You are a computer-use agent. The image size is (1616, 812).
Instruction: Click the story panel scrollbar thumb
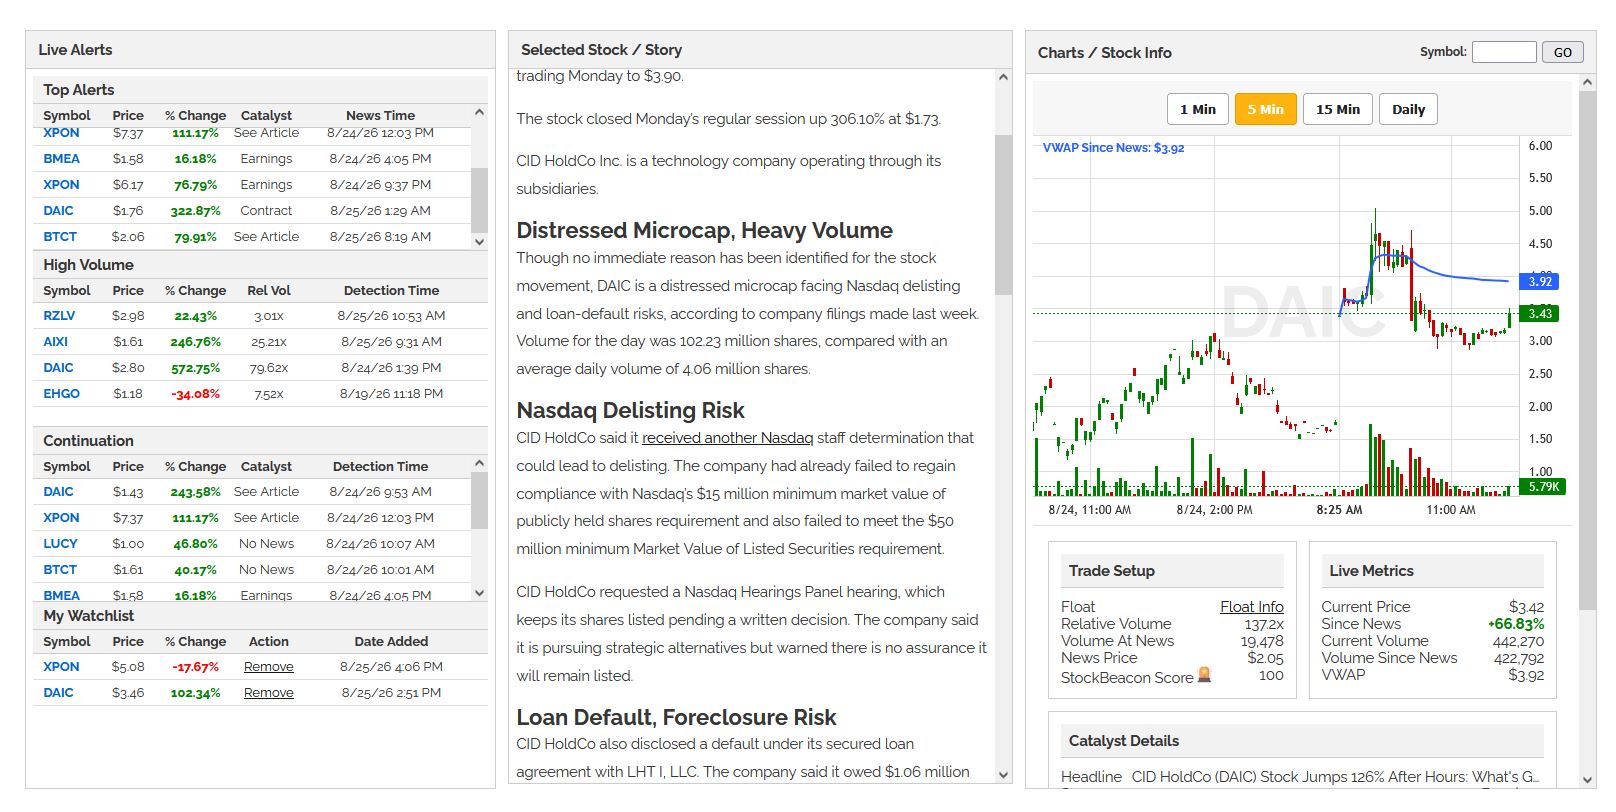click(x=1003, y=214)
